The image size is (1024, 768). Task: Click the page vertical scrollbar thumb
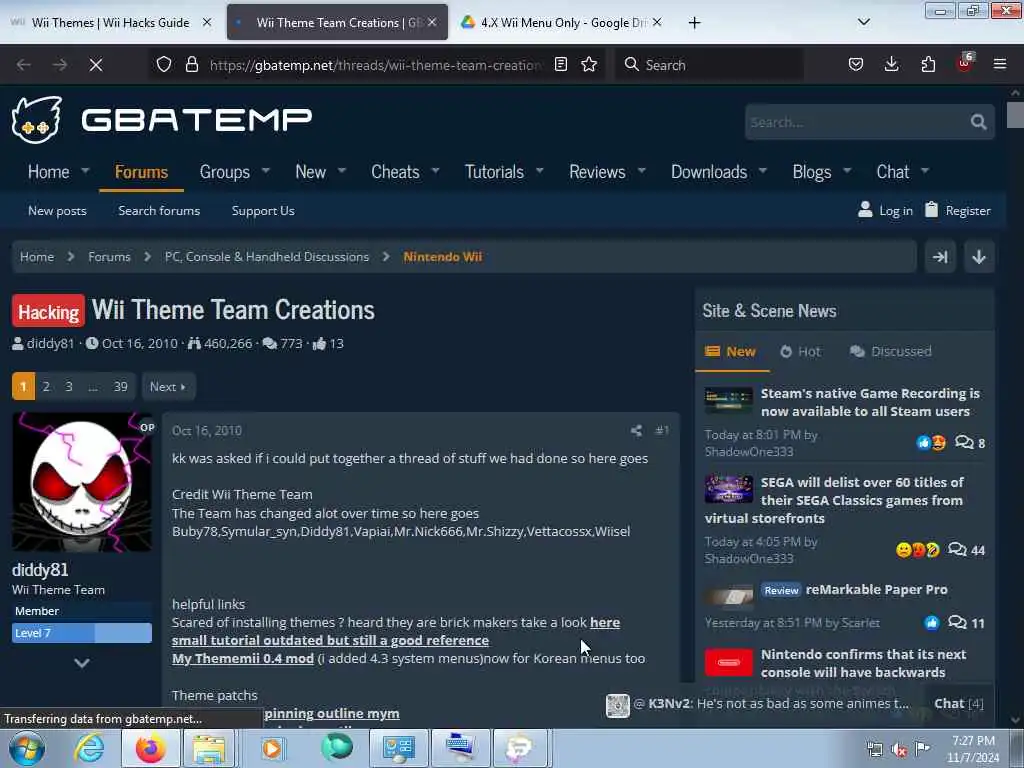tap(1015, 115)
